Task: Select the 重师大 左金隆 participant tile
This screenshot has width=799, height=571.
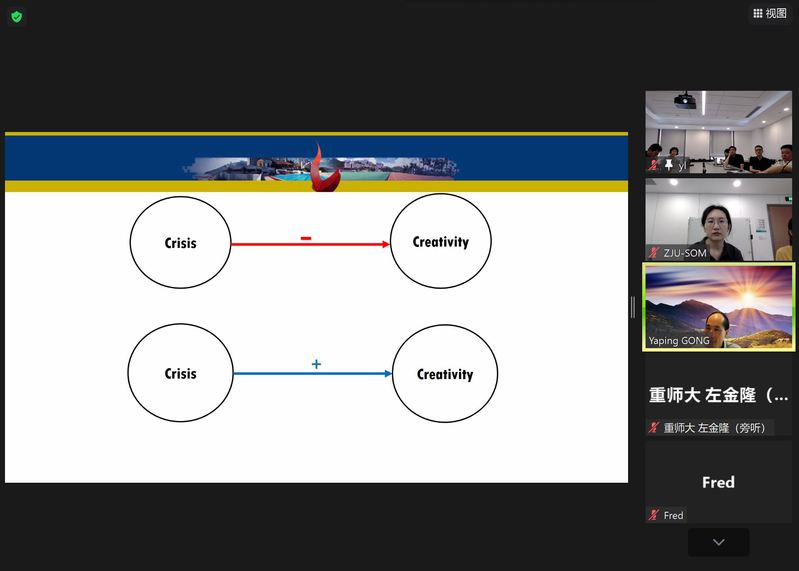Action: click(x=718, y=395)
